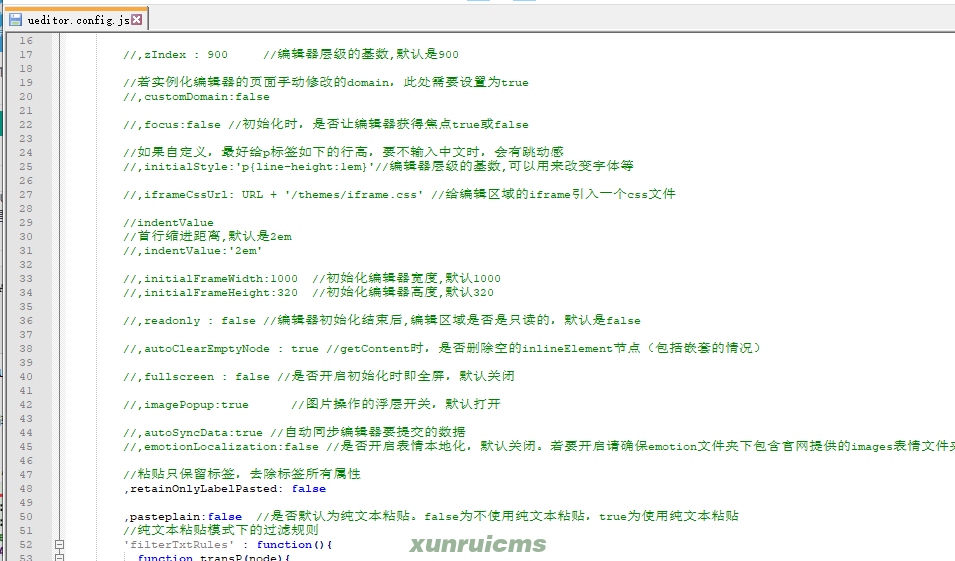Place cursor on the pasteplain false value
This screenshot has height=561, width=955.
point(225,517)
